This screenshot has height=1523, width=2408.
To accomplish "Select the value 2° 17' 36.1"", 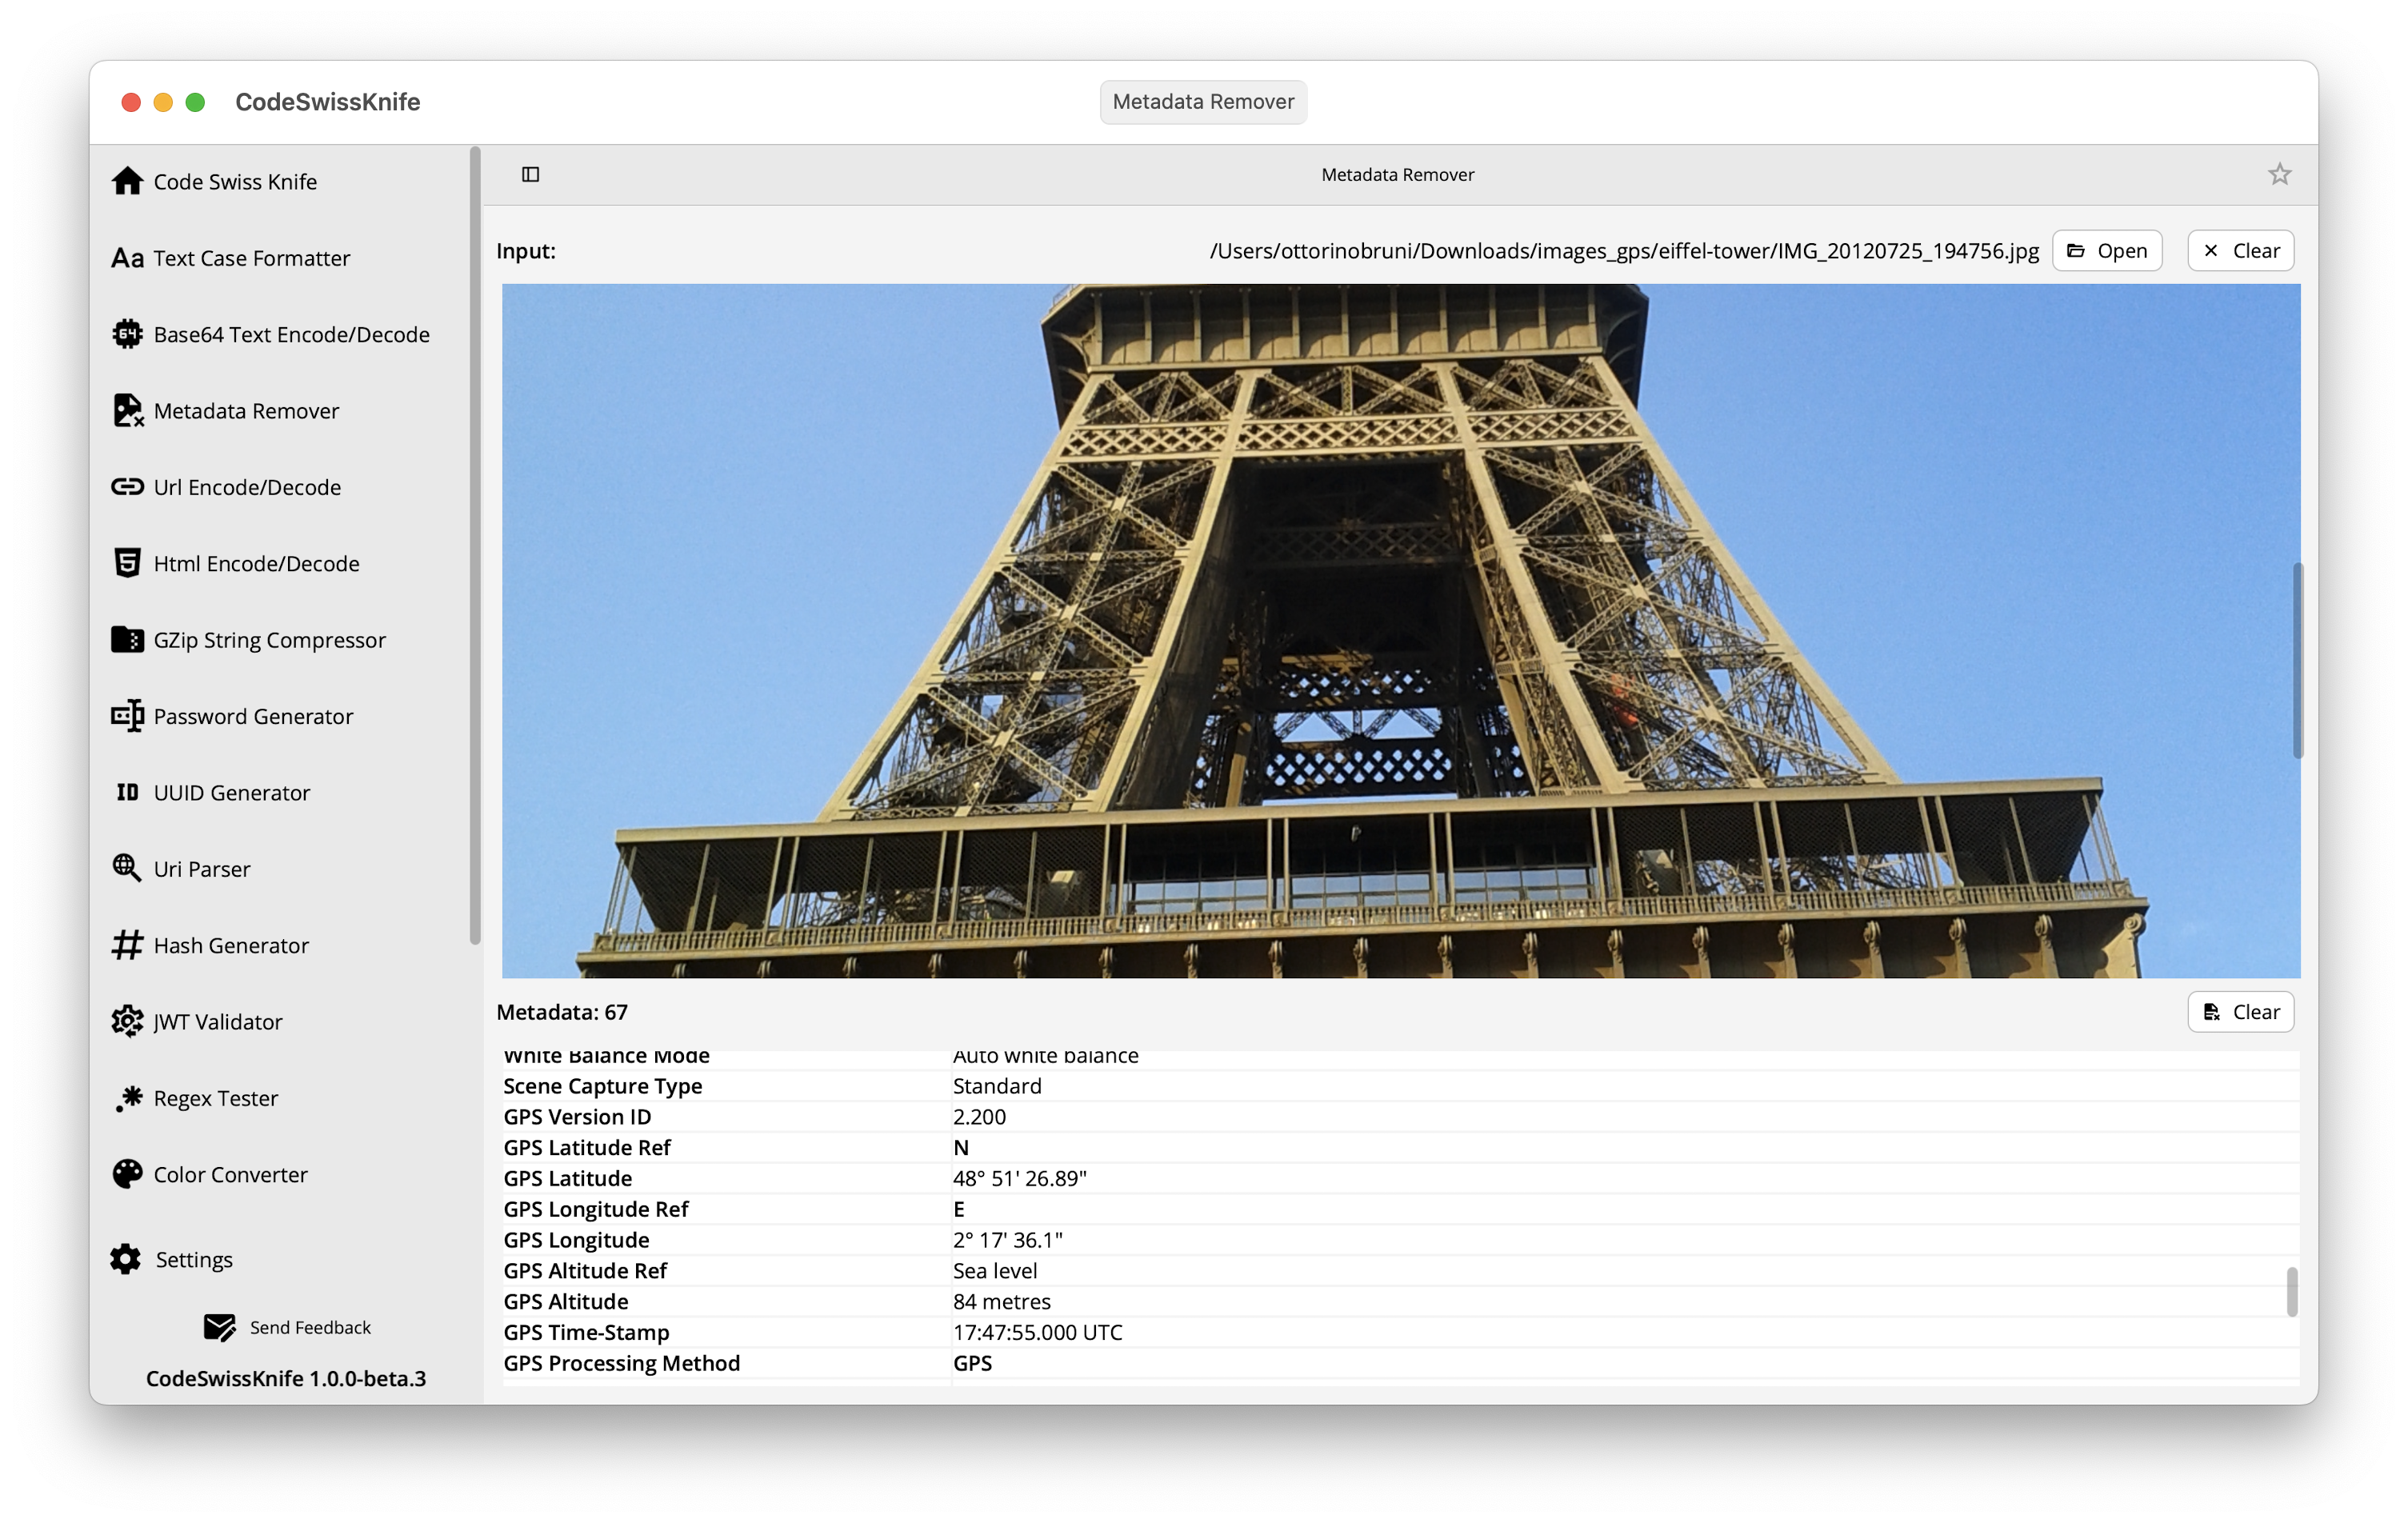I will [x=1007, y=1240].
